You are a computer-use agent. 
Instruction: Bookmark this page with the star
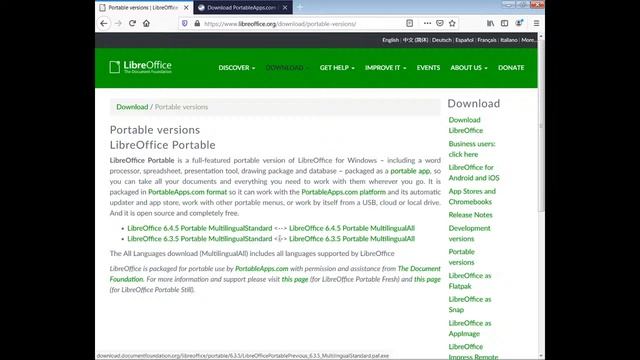point(452,23)
